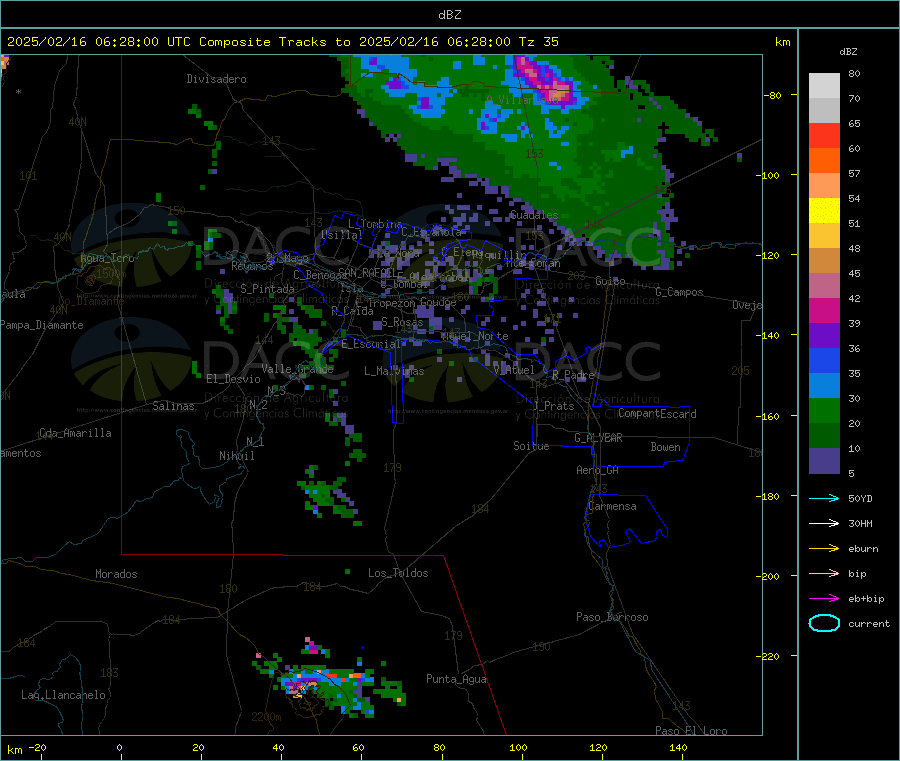
Task: Click the bip pink arrow legend icon
Action: tap(824, 573)
